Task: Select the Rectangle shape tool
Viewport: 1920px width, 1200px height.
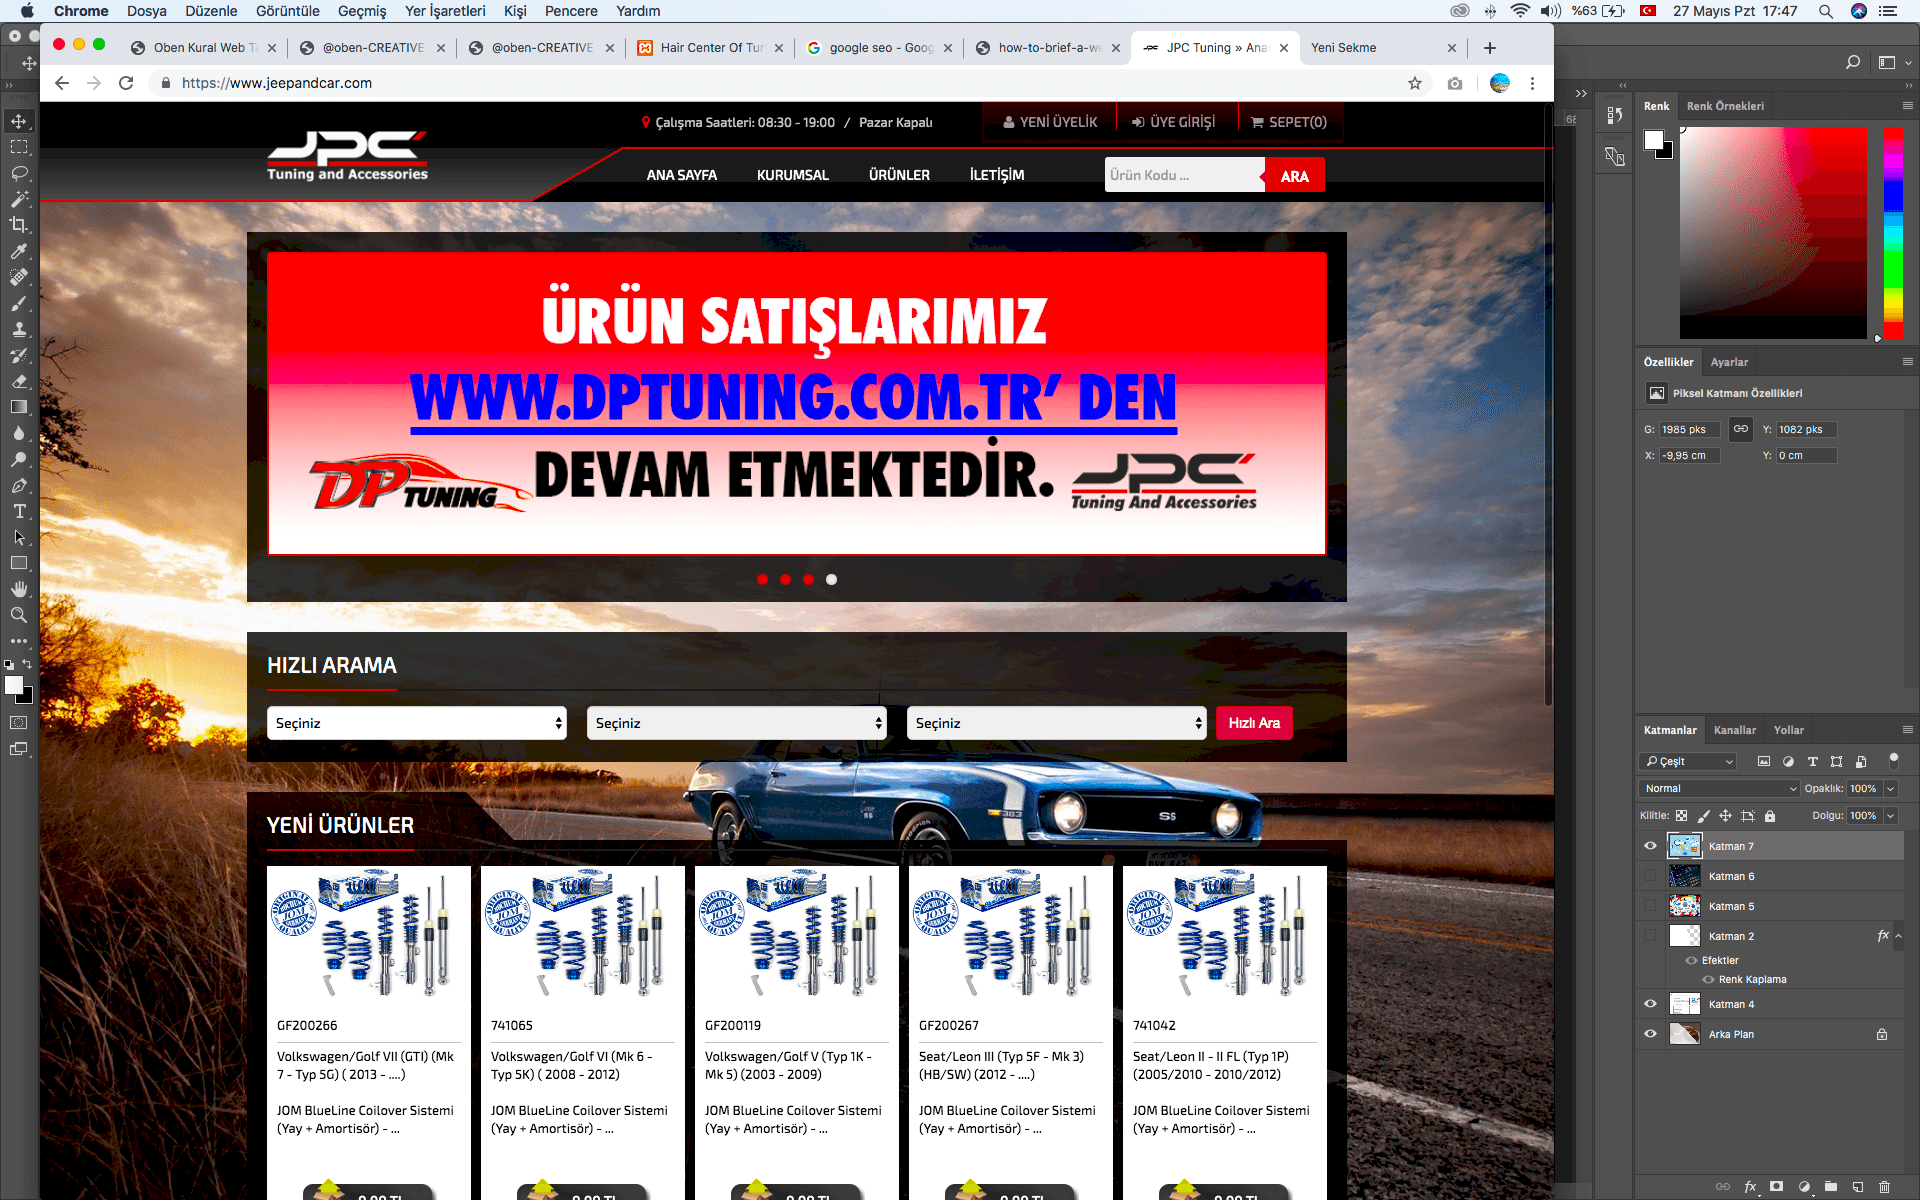Action: click(x=19, y=563)
